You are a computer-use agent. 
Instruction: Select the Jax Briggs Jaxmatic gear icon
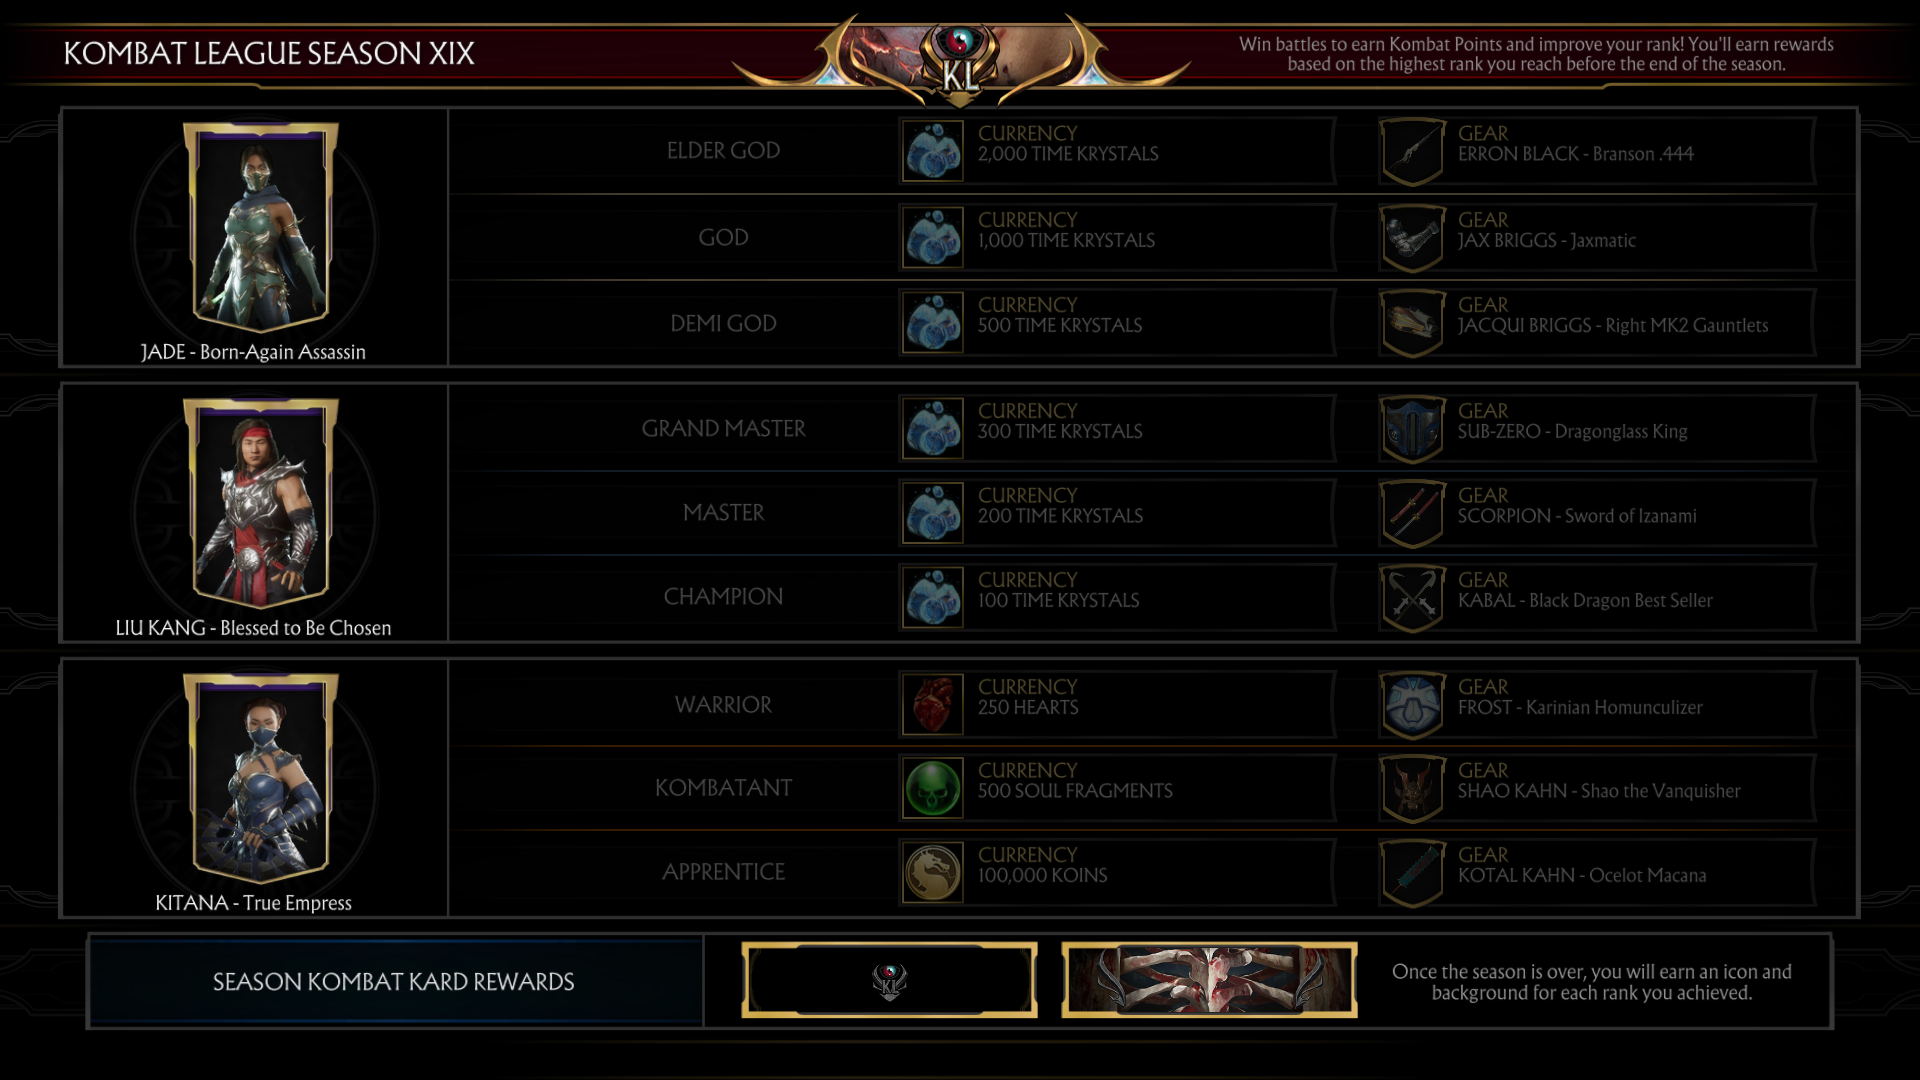tap(1412, 238)
